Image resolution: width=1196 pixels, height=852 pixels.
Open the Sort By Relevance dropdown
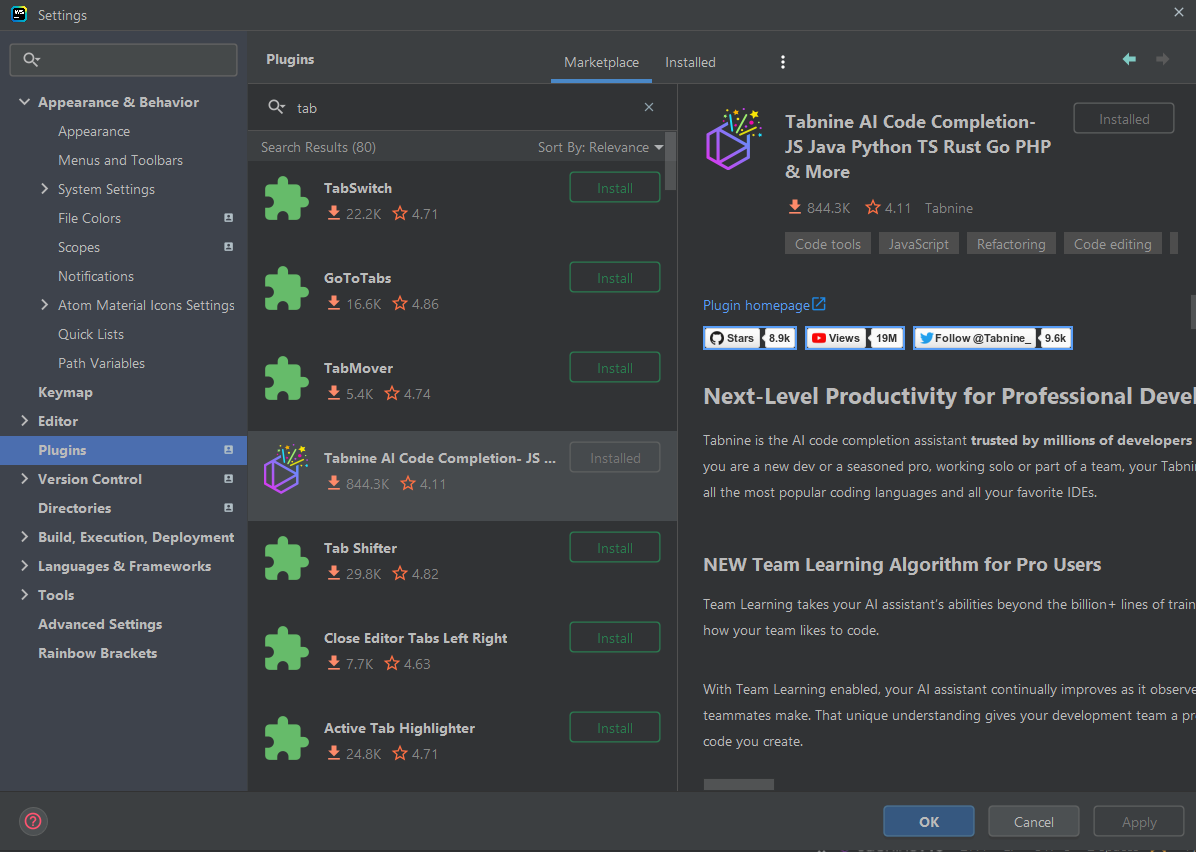(600, 147)
